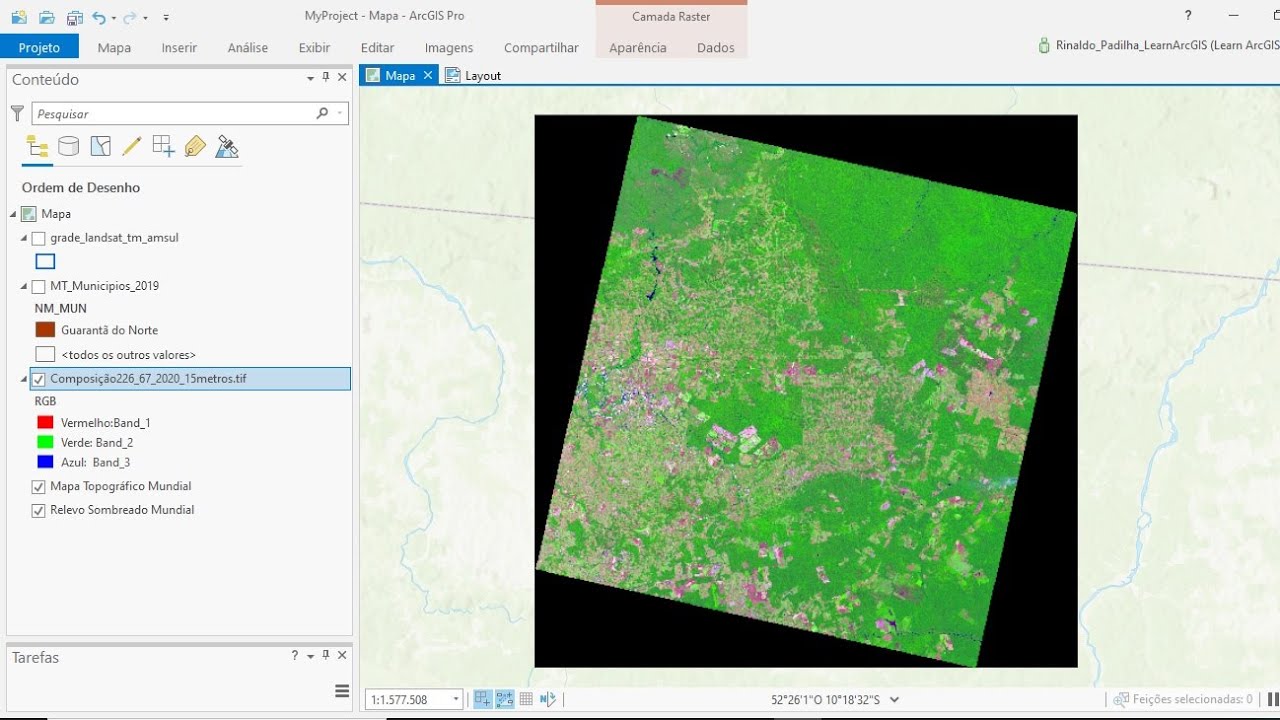Select List By Drawing Order view
This screenshot has width=1280, height=720.
point(37,147)
